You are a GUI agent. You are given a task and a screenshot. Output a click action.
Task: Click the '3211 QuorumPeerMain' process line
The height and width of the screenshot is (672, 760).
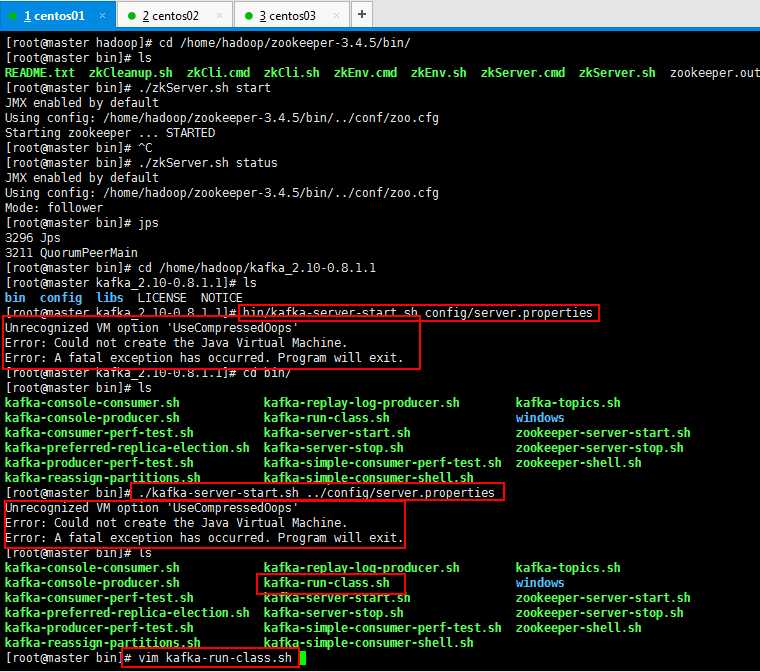click(x=71, y=253)
